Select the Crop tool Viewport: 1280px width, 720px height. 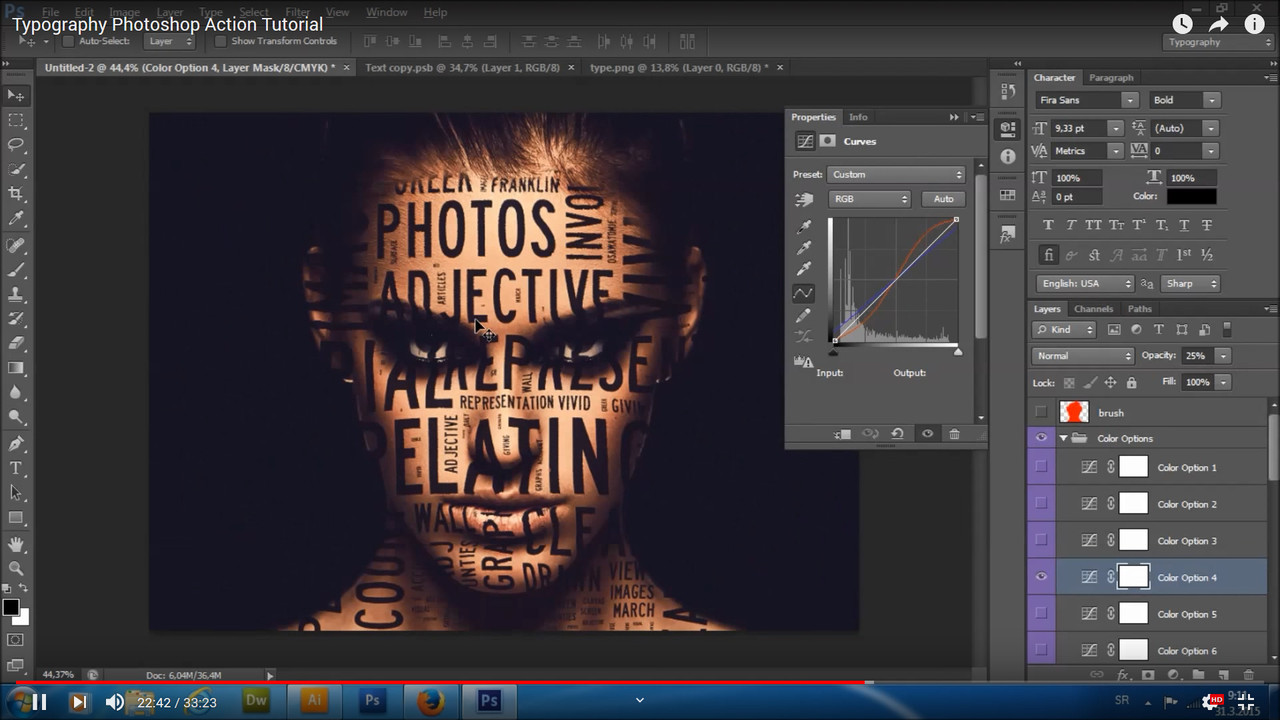[x=16, y=194]
